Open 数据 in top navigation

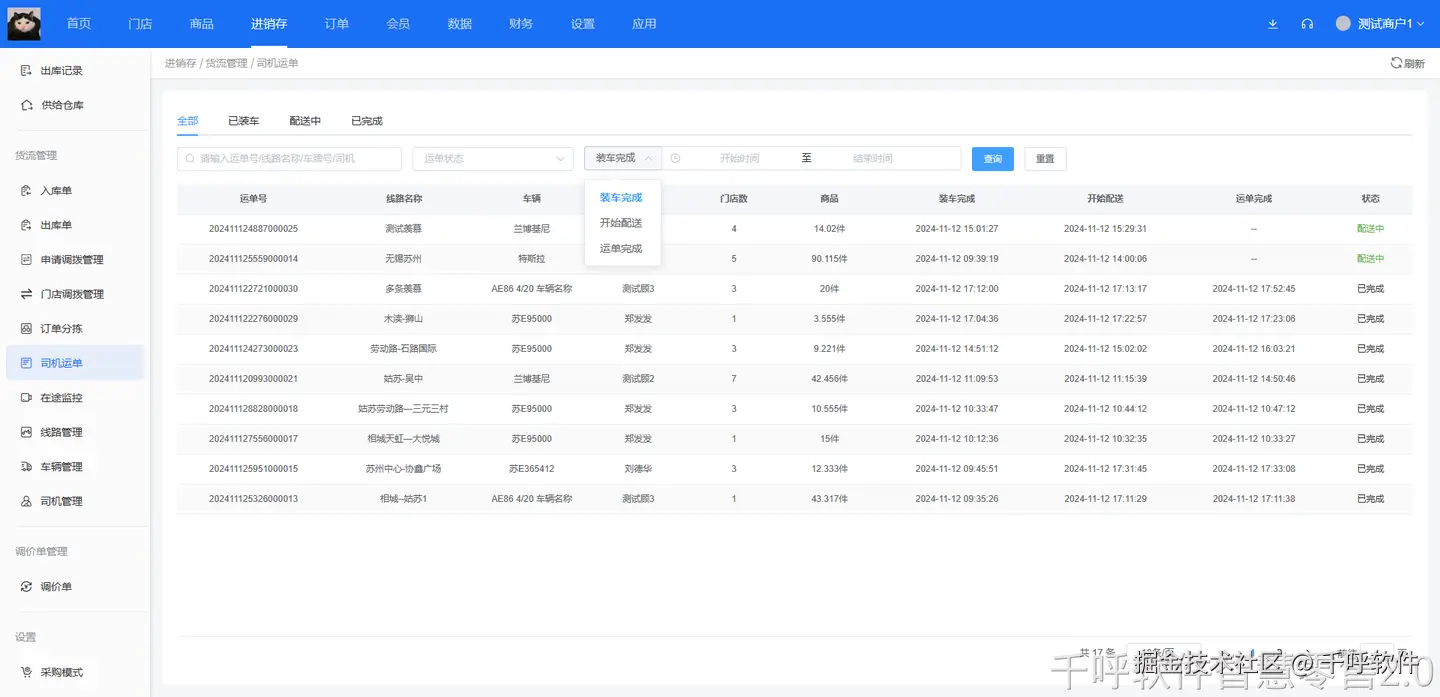click(460, 24)
